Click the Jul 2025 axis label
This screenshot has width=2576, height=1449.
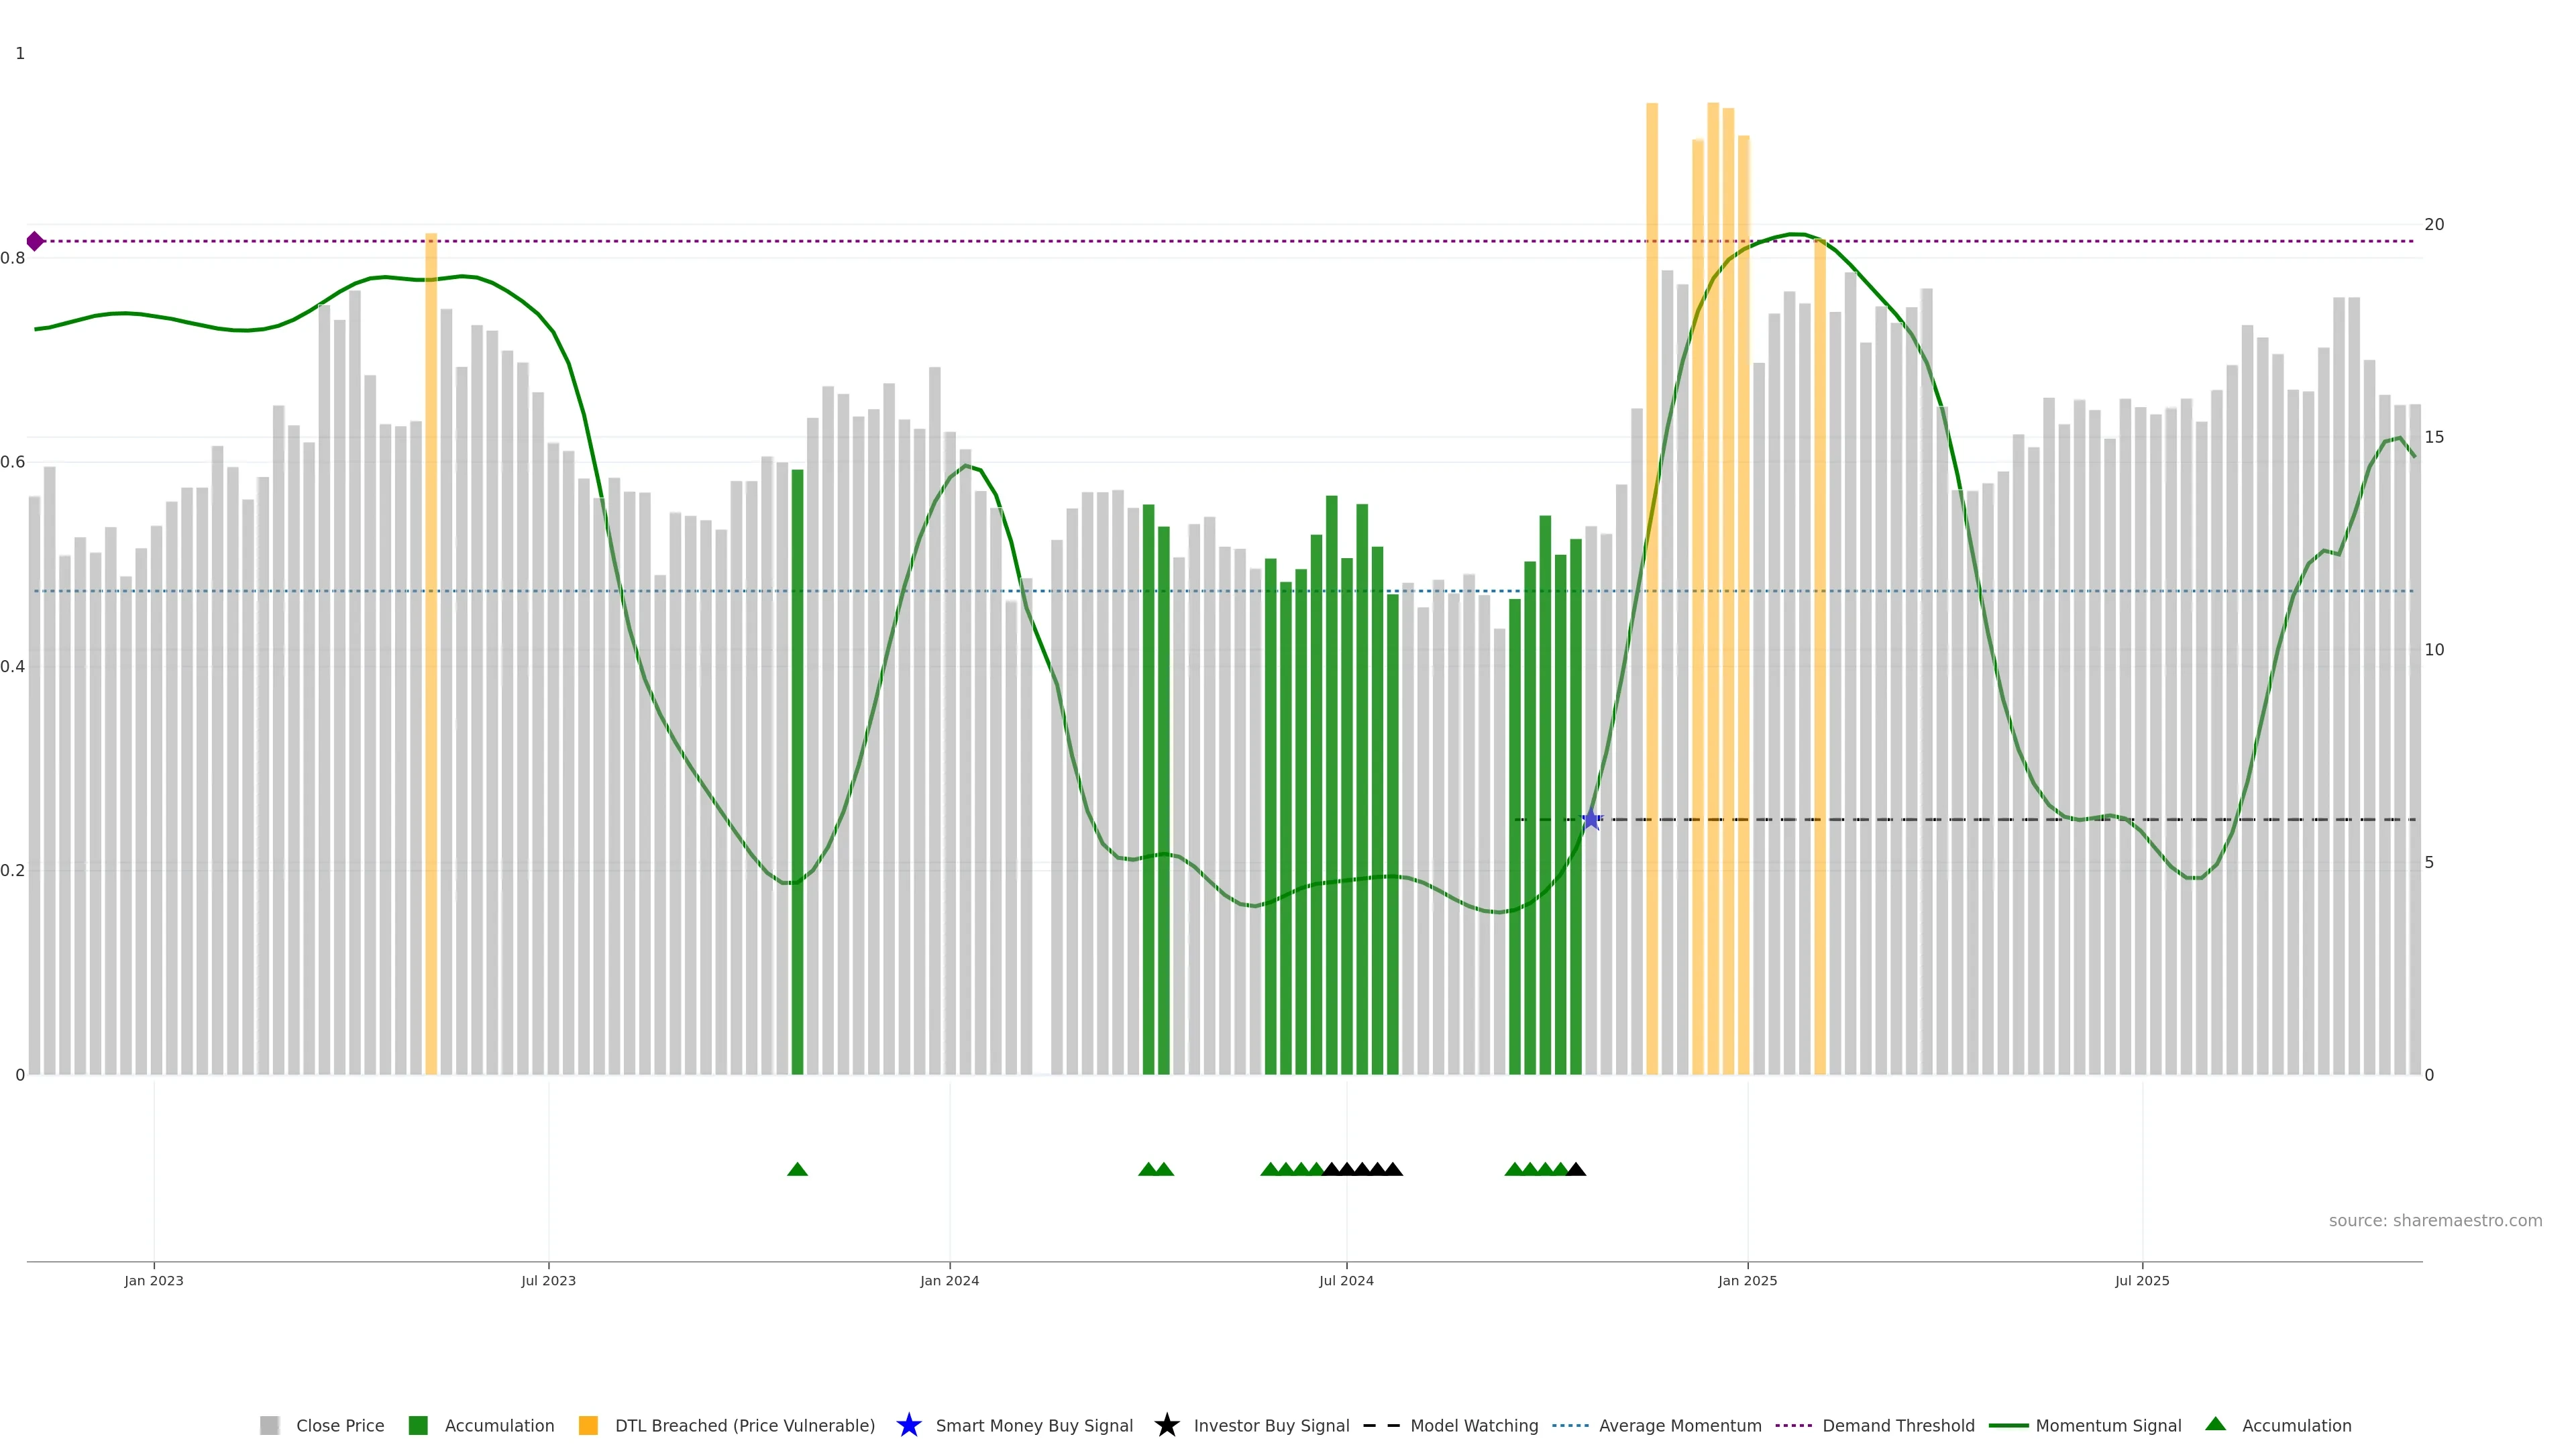(x=2142, y=1280)
